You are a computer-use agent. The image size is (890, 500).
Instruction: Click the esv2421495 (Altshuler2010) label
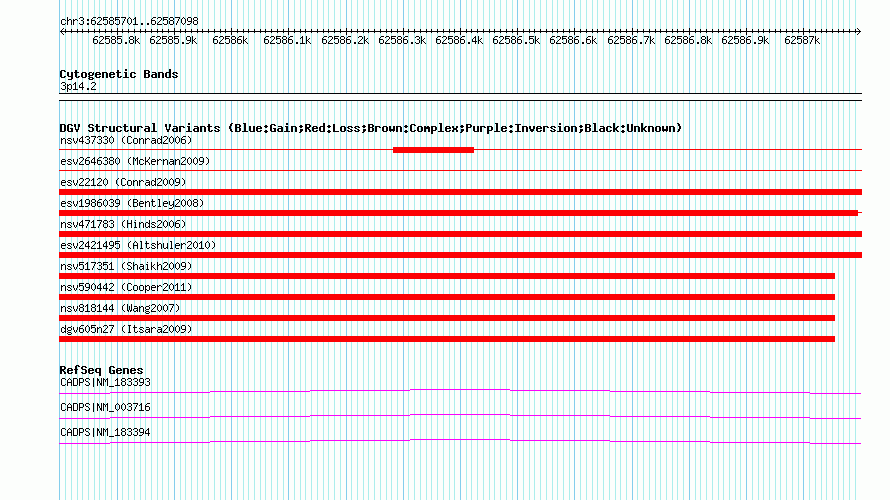pos(138,245)
